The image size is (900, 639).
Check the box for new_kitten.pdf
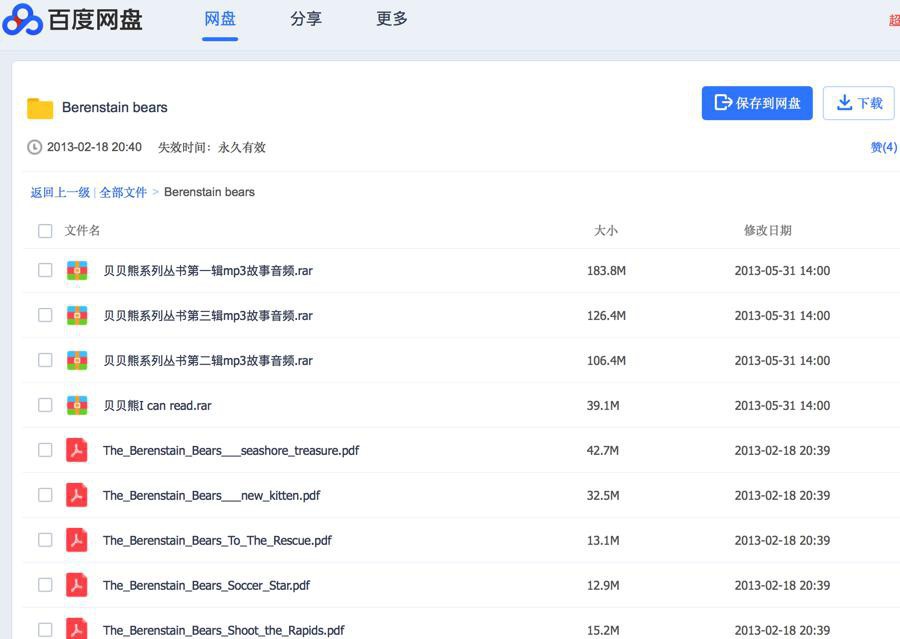45,495
